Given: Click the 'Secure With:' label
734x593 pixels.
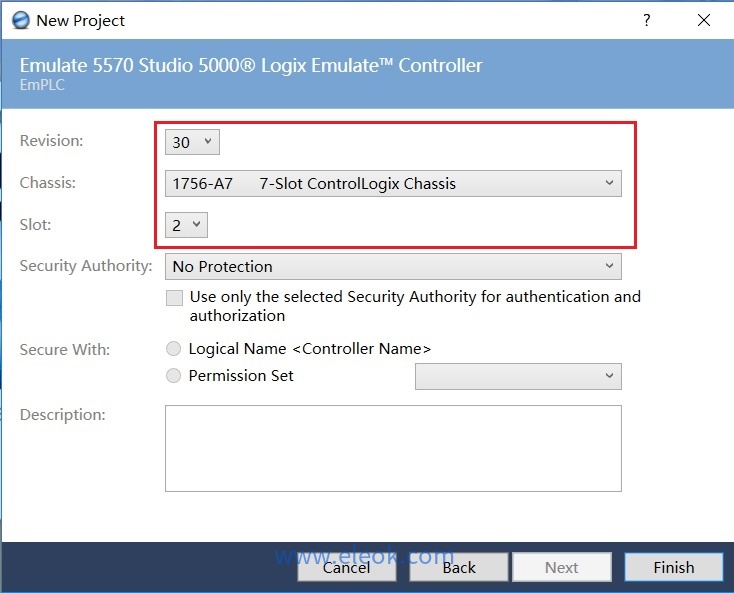Looking at the screenshot, I should [x=65, y=350].
